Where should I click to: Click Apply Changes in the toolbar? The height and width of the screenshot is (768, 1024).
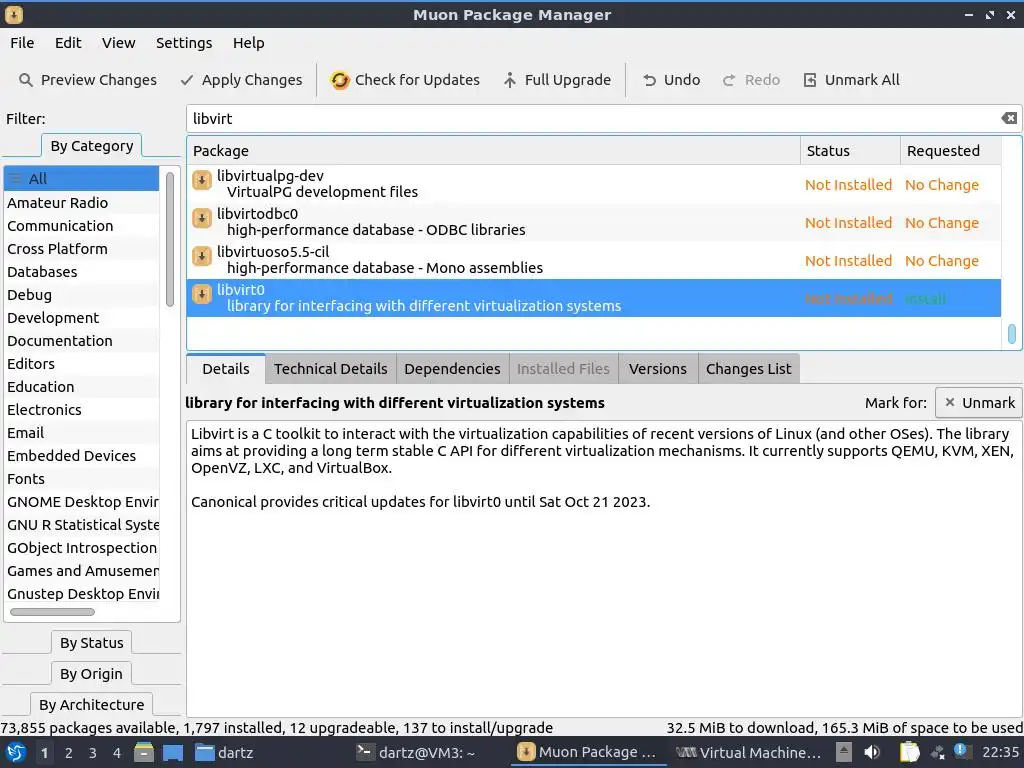point(242,80)
